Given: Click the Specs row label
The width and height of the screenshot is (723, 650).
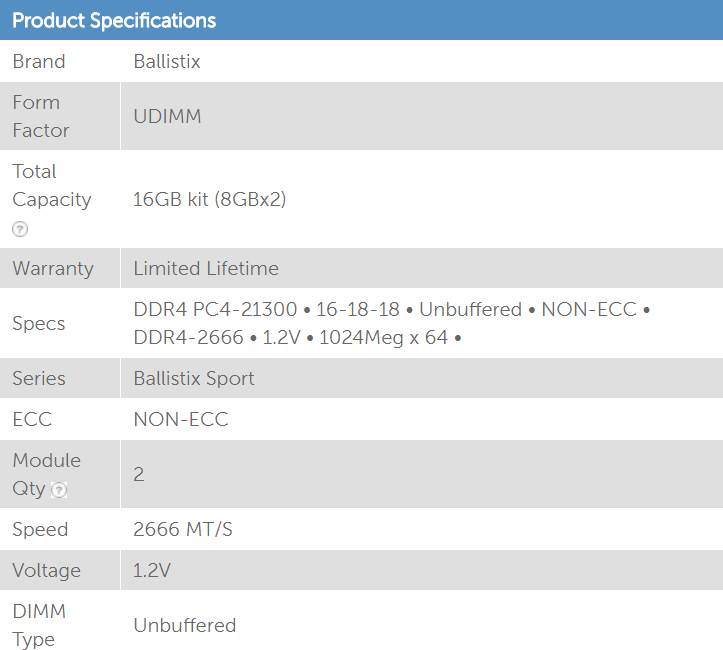Looking at the screenshot, I should (39, 324).
